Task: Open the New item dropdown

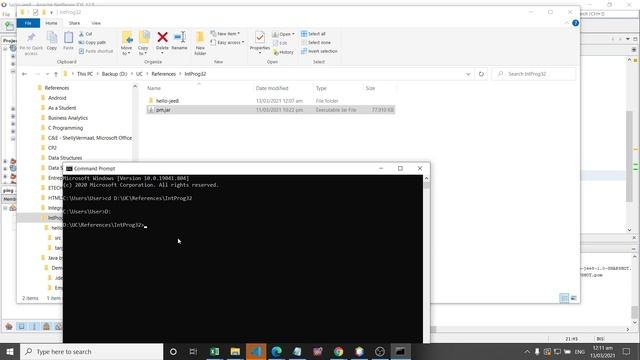Action: [225, 33]
